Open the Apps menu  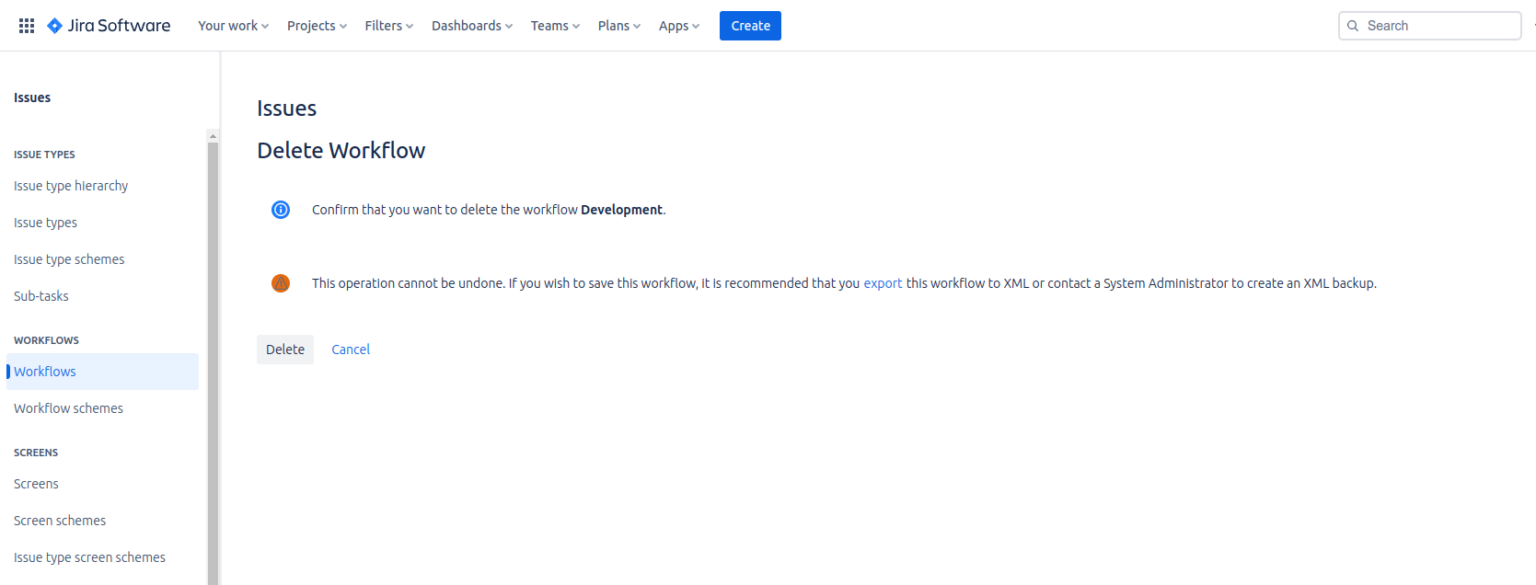[679, 26]
